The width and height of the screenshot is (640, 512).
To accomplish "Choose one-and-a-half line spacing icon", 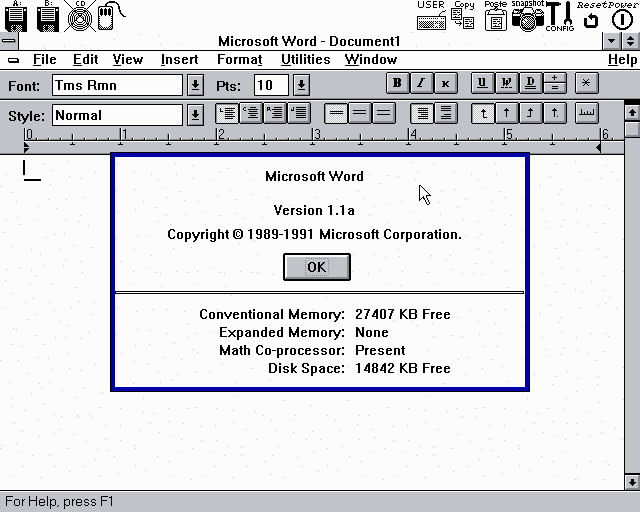I will [x=360, y=113].
